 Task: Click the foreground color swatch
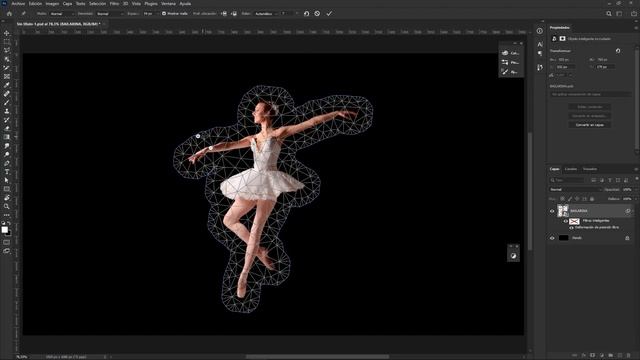pos(4,230)
